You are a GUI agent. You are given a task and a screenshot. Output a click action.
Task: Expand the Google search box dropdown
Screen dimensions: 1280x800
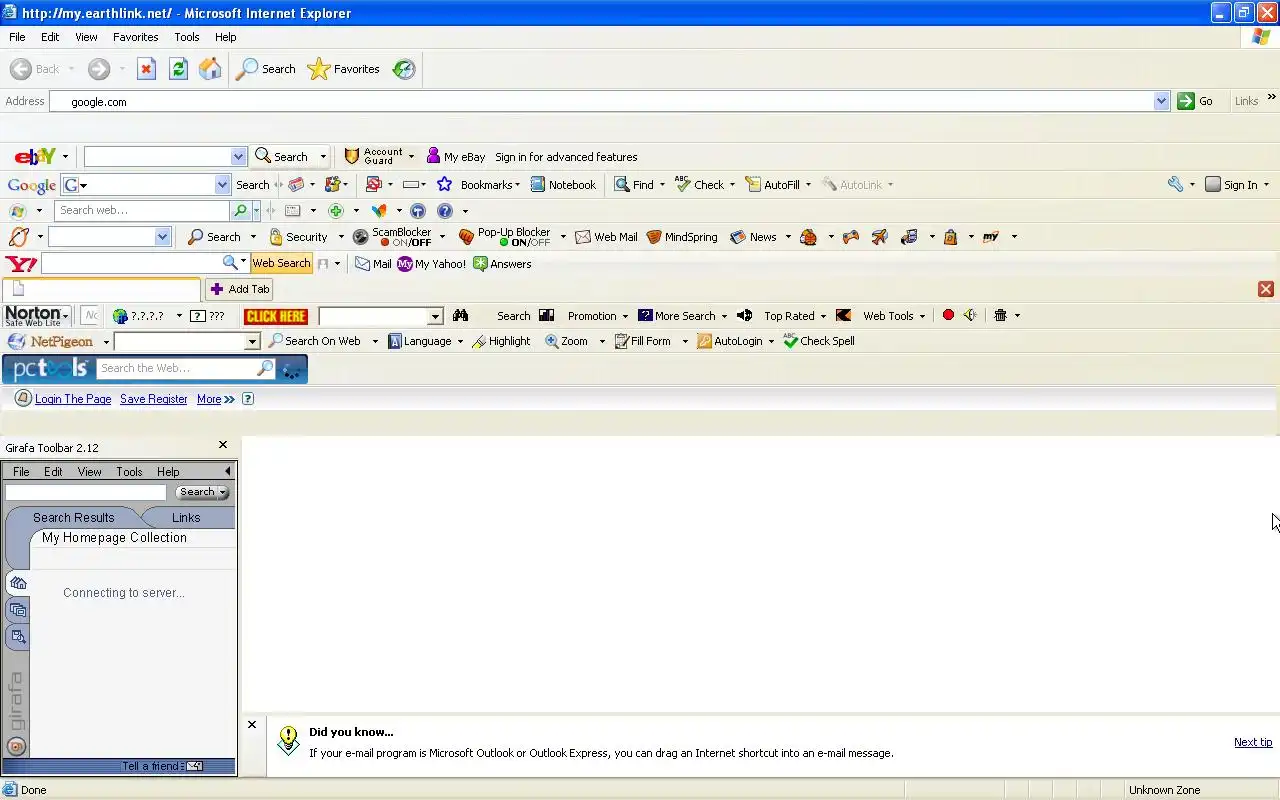click(x=222, y=185)
